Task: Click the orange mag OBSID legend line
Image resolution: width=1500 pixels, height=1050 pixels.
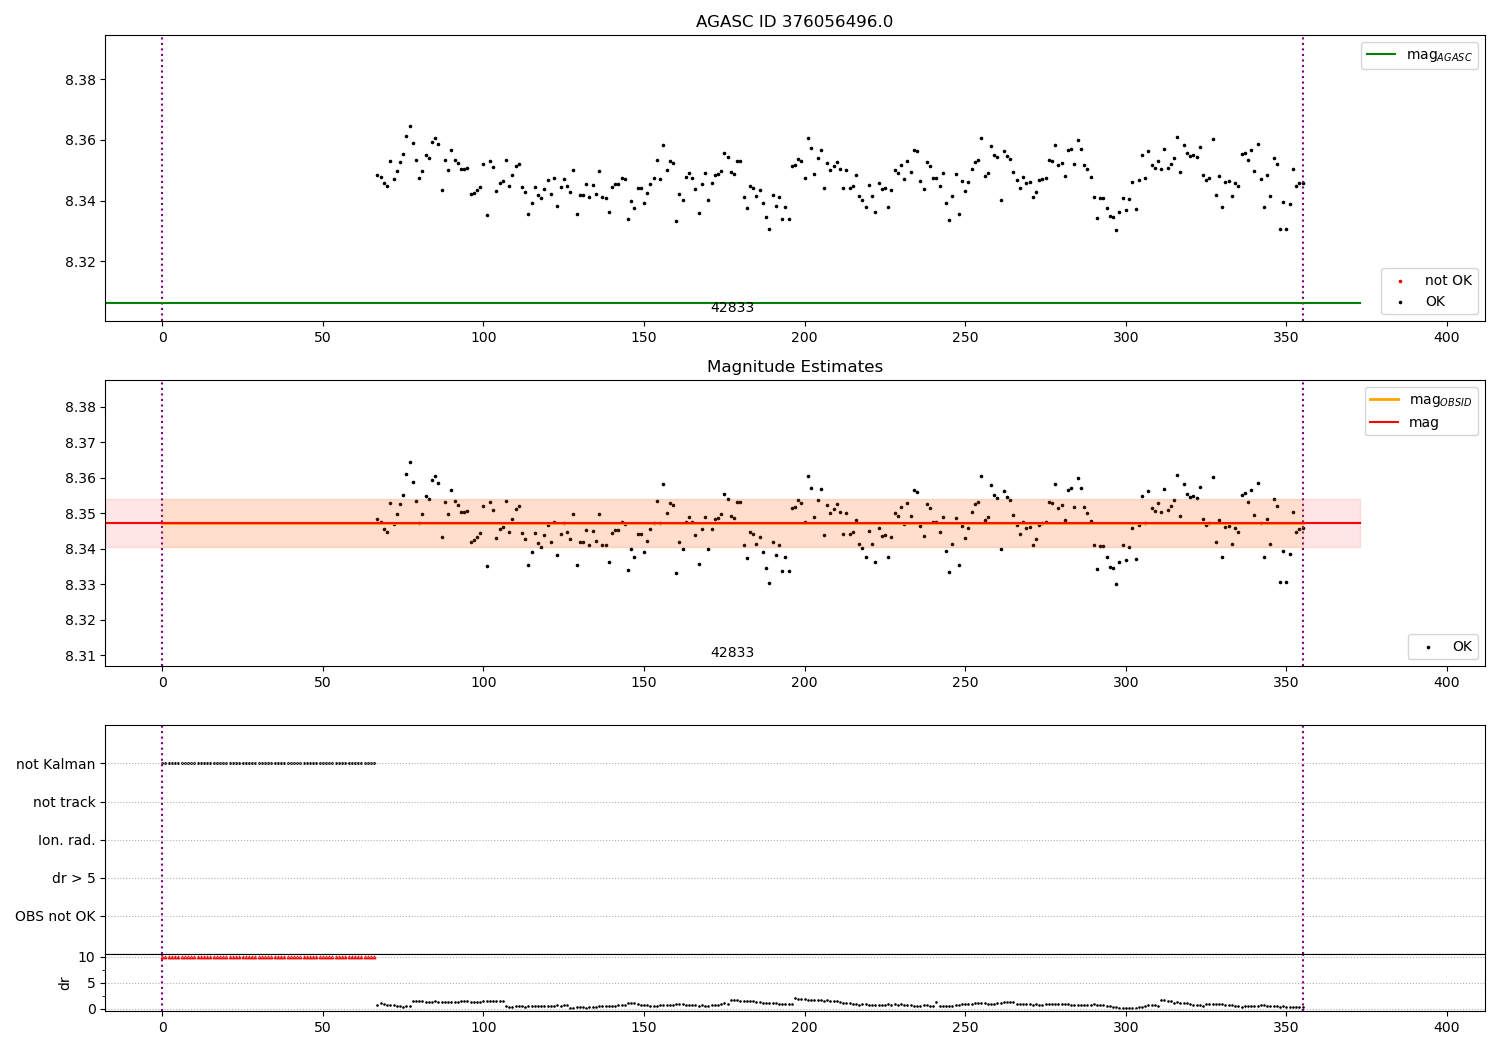Action: (x=1384, y=400)
